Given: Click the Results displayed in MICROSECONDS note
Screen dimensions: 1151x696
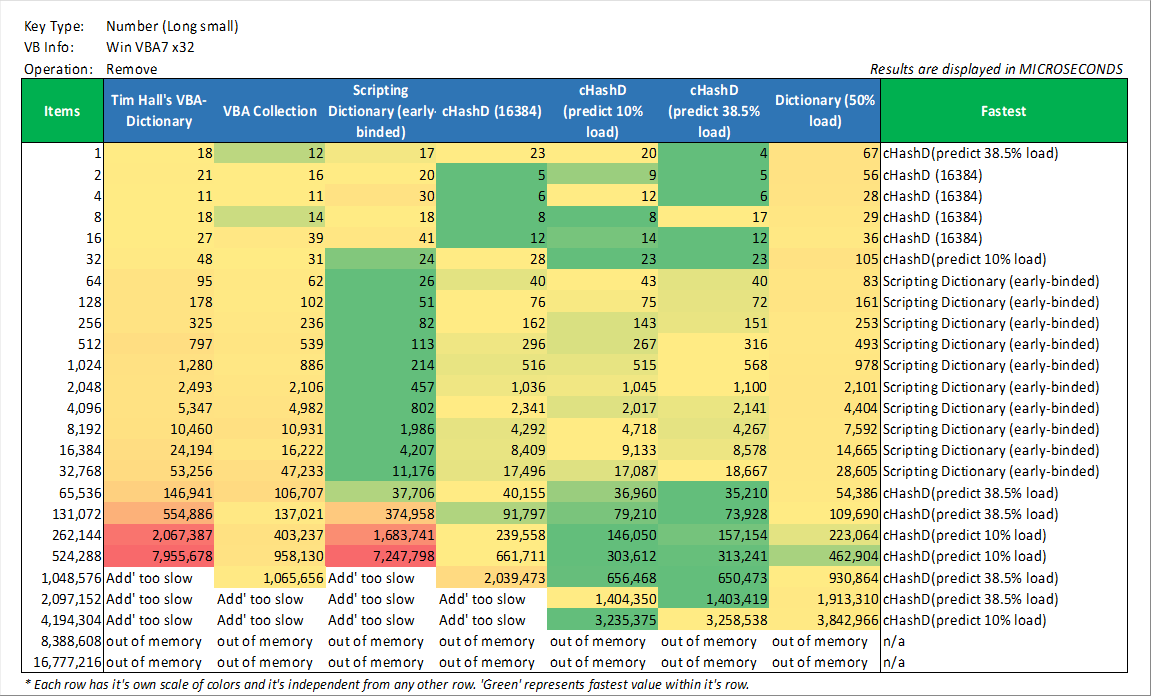Looking at the screenshot, I should point(996,69).
